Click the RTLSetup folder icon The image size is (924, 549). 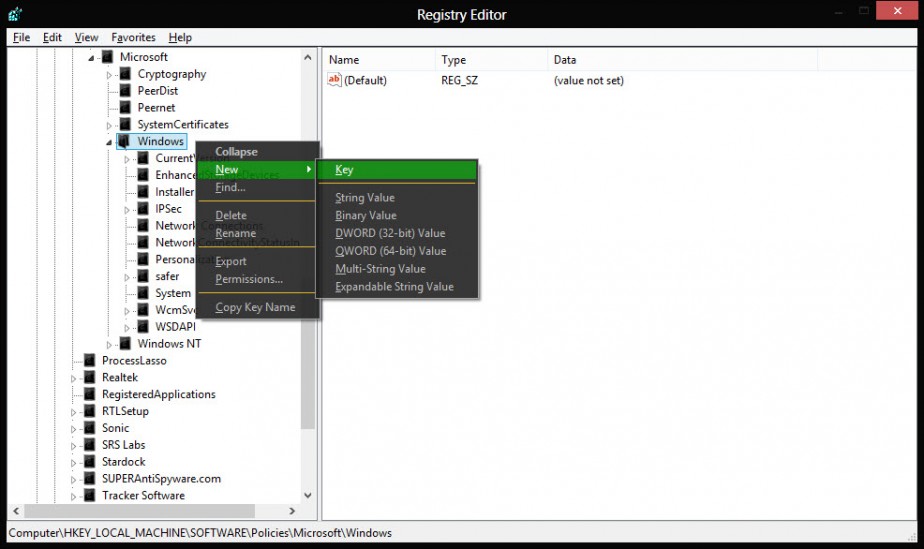(x=90, y=411)
